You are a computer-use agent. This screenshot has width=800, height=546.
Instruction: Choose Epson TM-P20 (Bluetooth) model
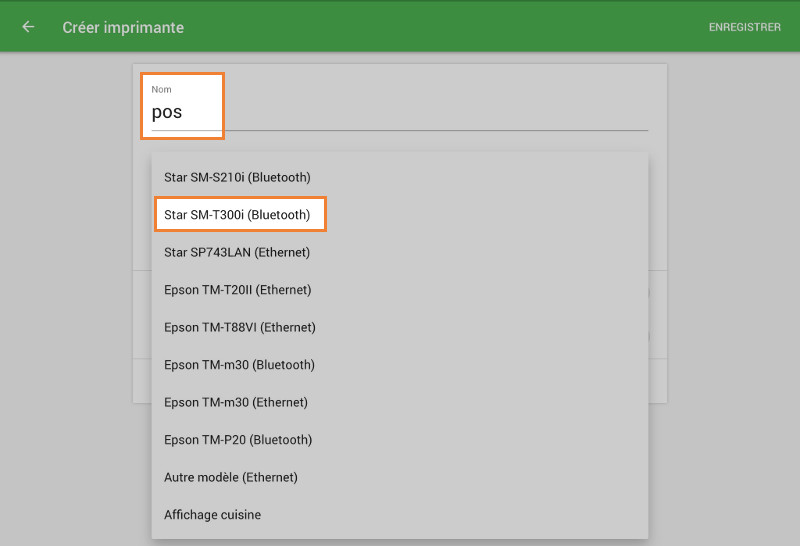pos(238,440)
